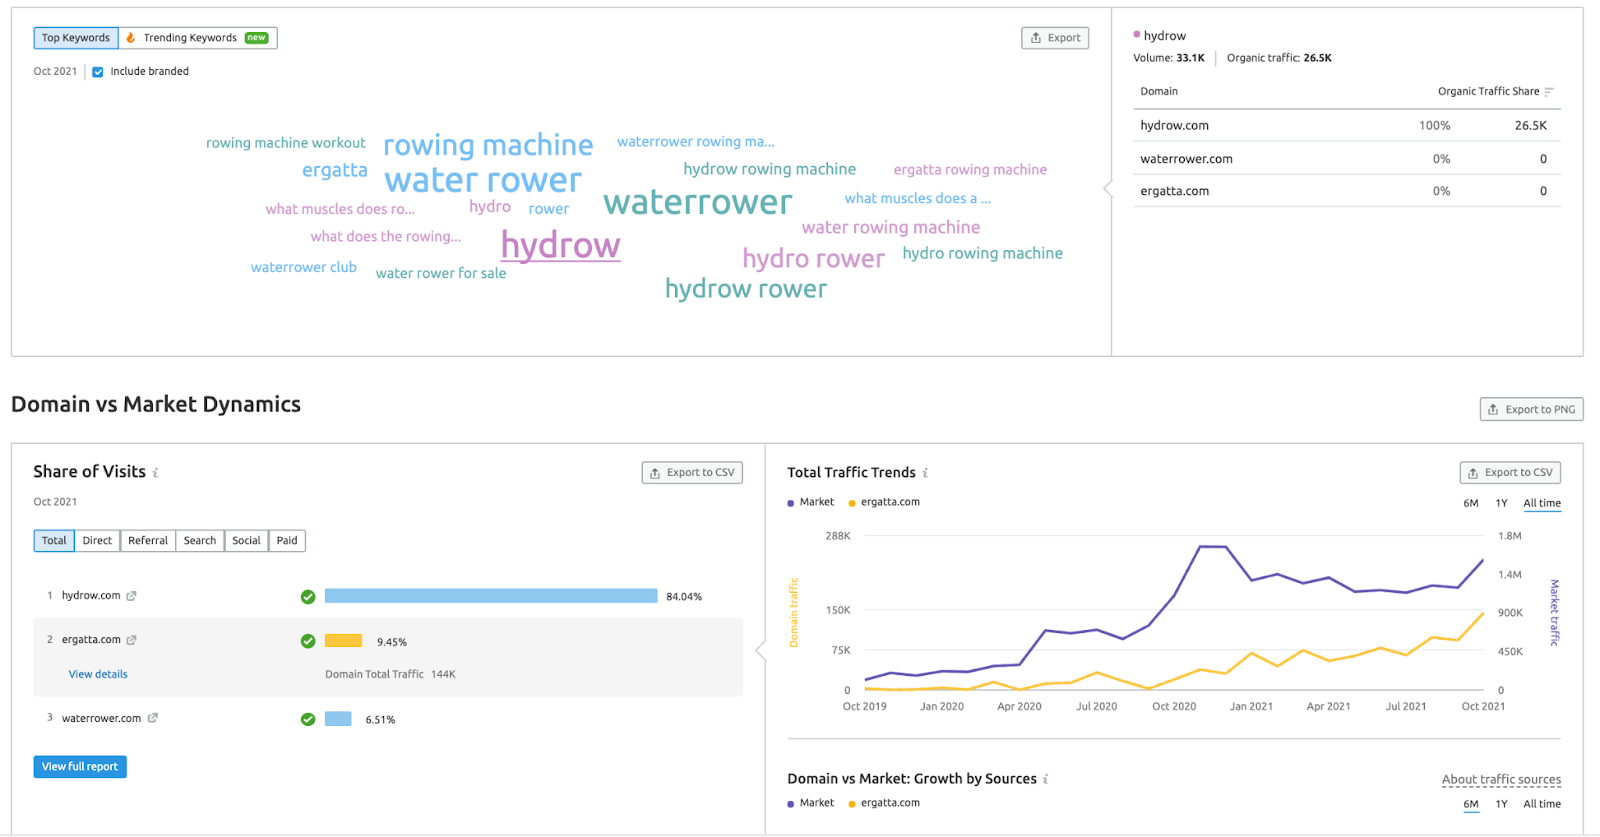Click the hydrow.com blue share bar
This screenshot has height=837, width=1600.
click(x=491, y=596)
